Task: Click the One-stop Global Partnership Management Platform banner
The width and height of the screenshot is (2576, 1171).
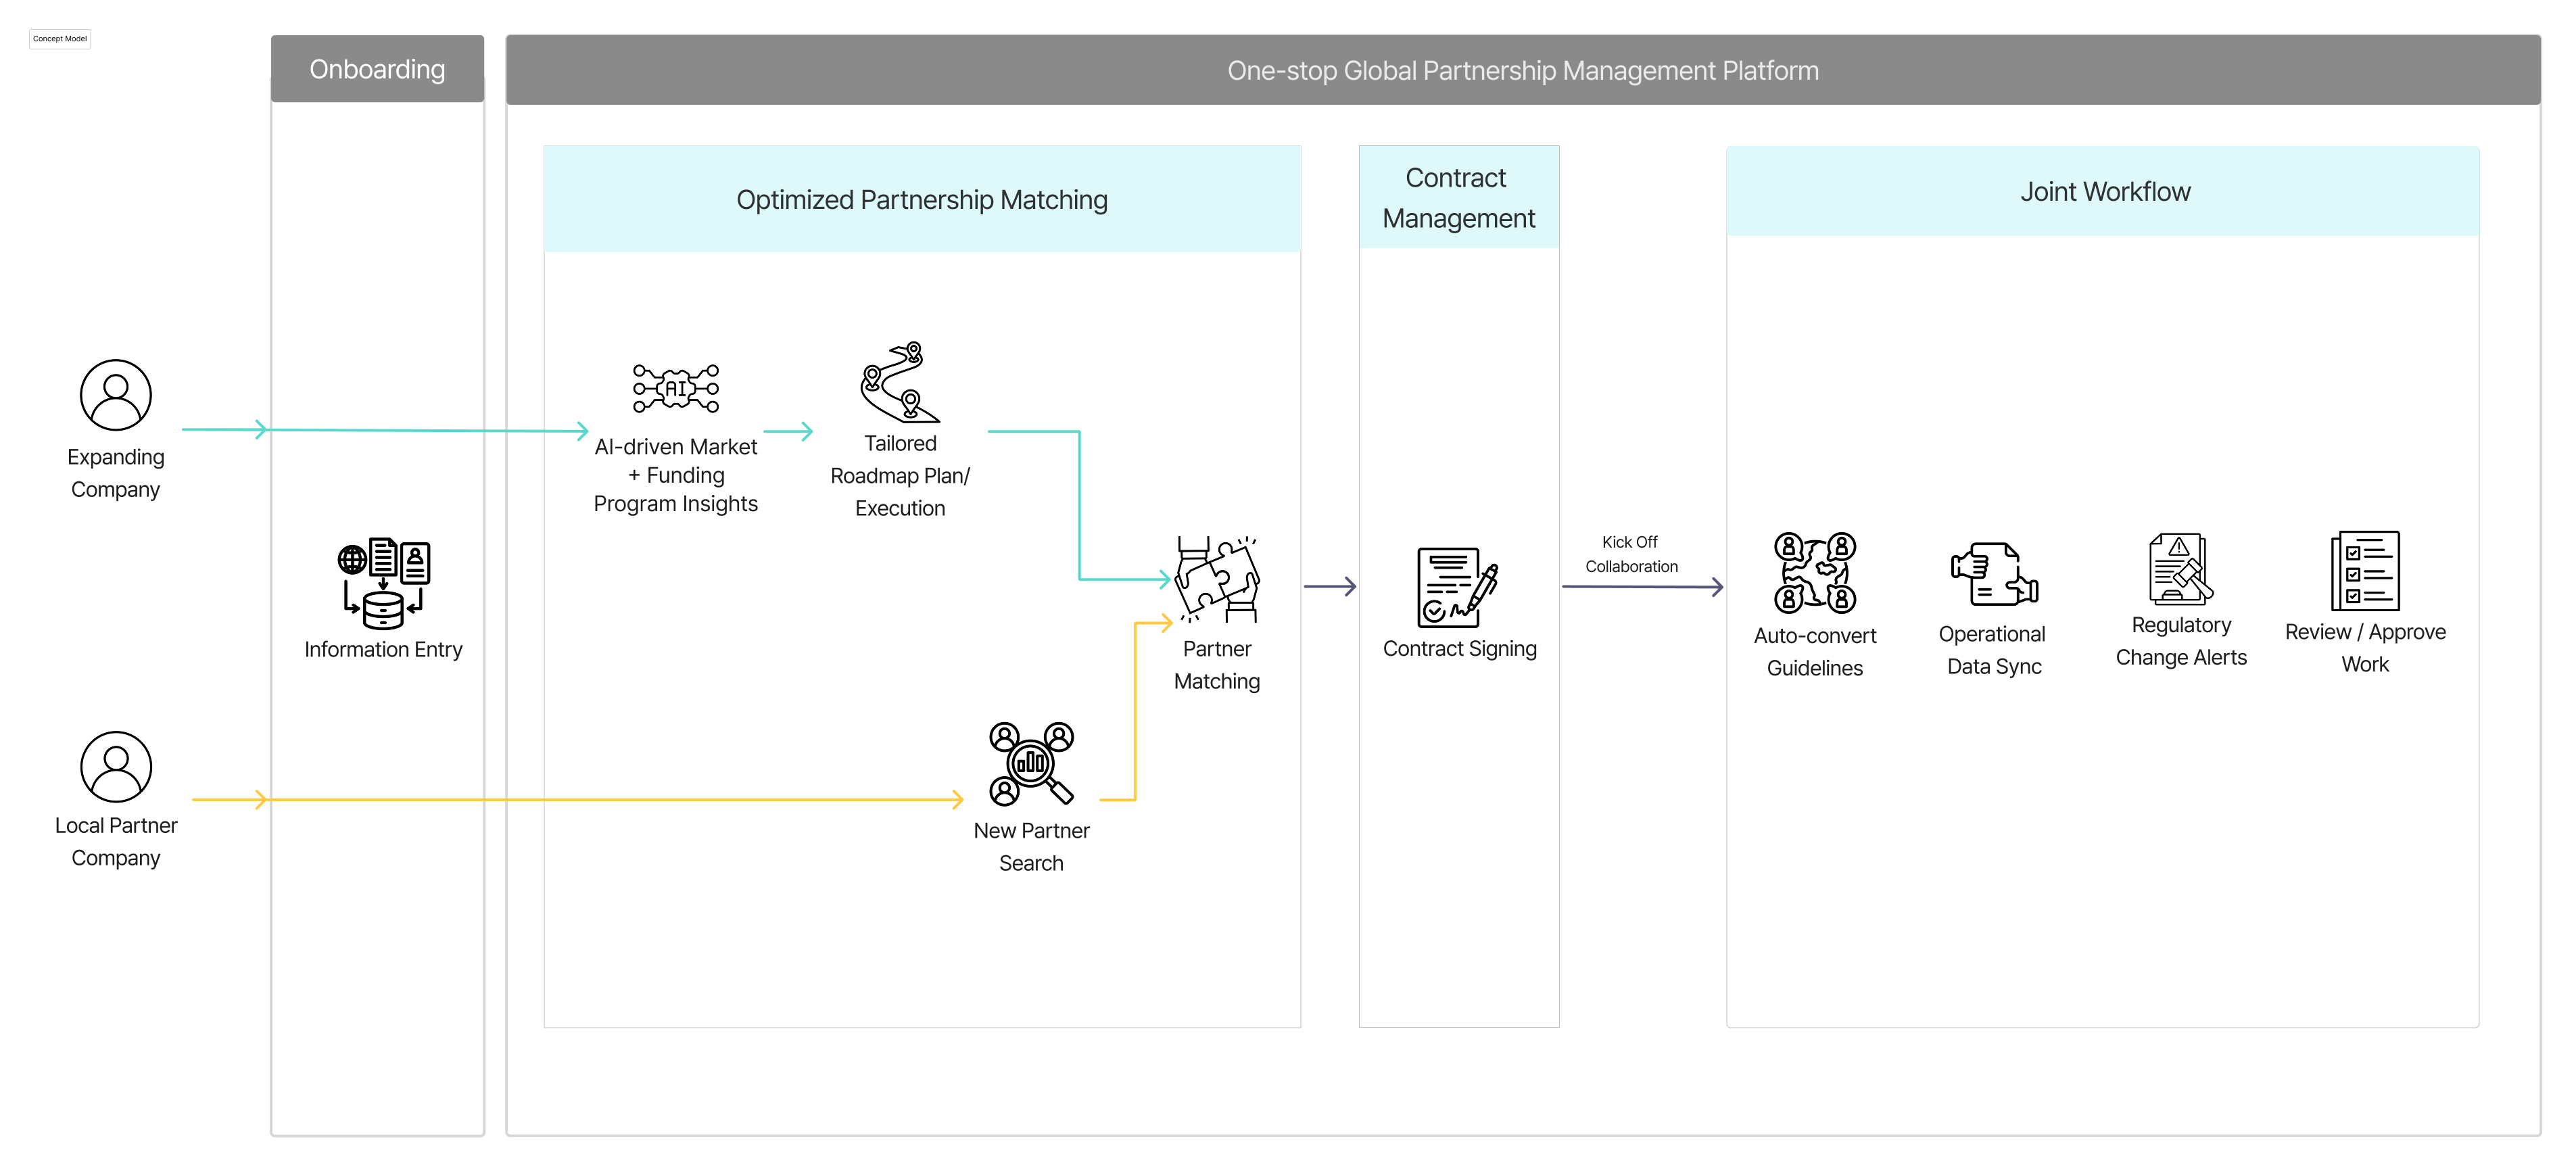Action: tap(1523, 70)
